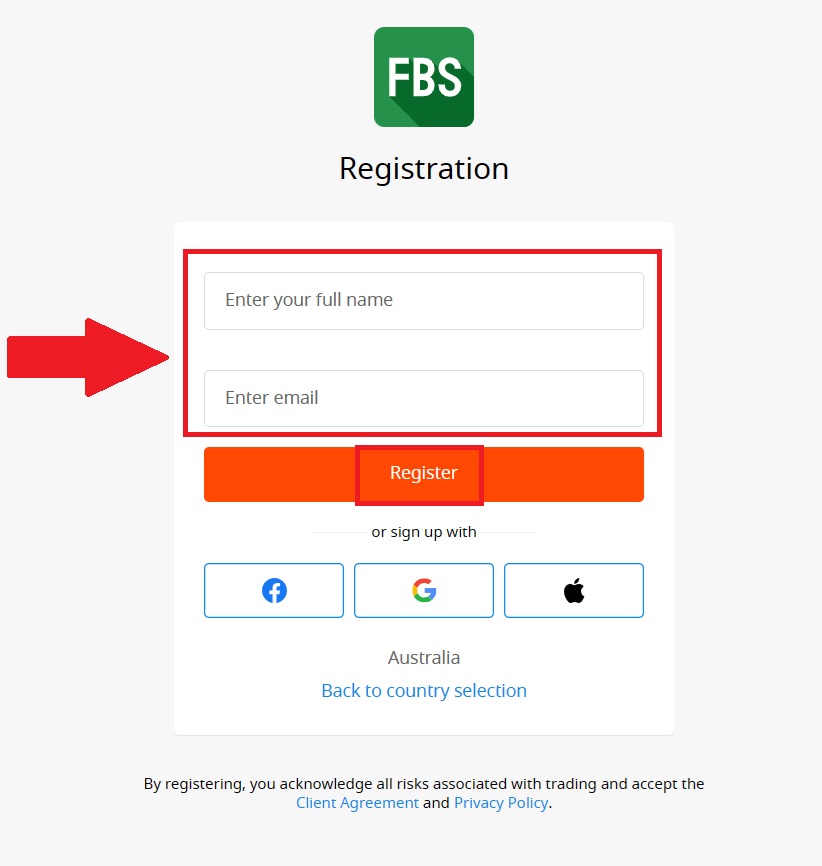This screenshot has height=866, width=822.
Task: Open the Client Agreement link
Action: coord(357,803)
